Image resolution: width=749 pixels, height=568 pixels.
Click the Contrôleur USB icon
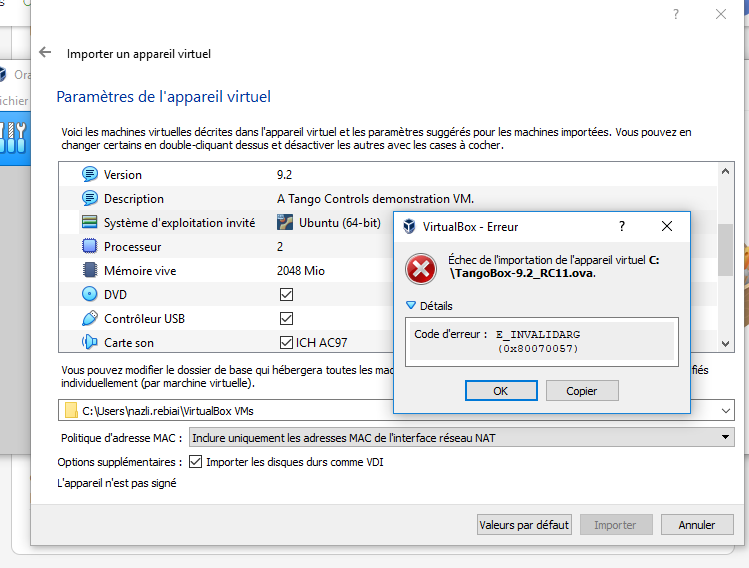tap(89, 318)
